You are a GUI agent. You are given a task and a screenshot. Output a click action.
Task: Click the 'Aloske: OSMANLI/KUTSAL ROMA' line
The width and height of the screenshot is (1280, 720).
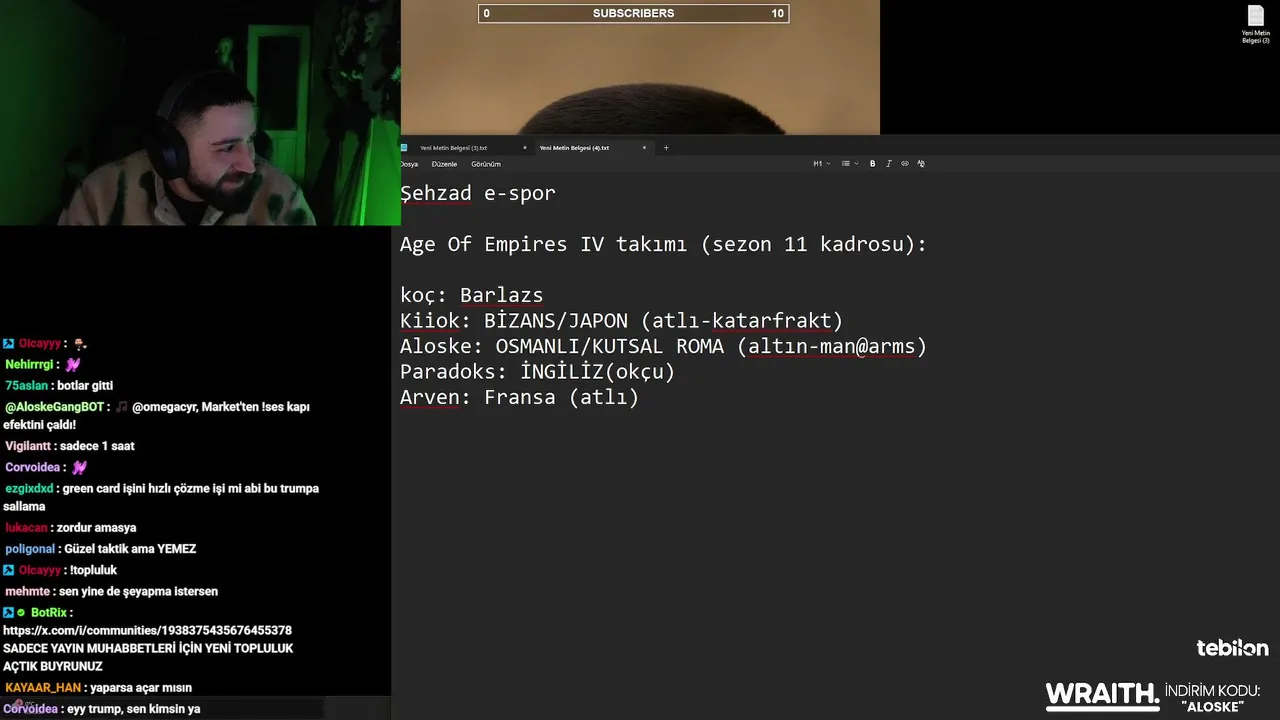[664, 347]
